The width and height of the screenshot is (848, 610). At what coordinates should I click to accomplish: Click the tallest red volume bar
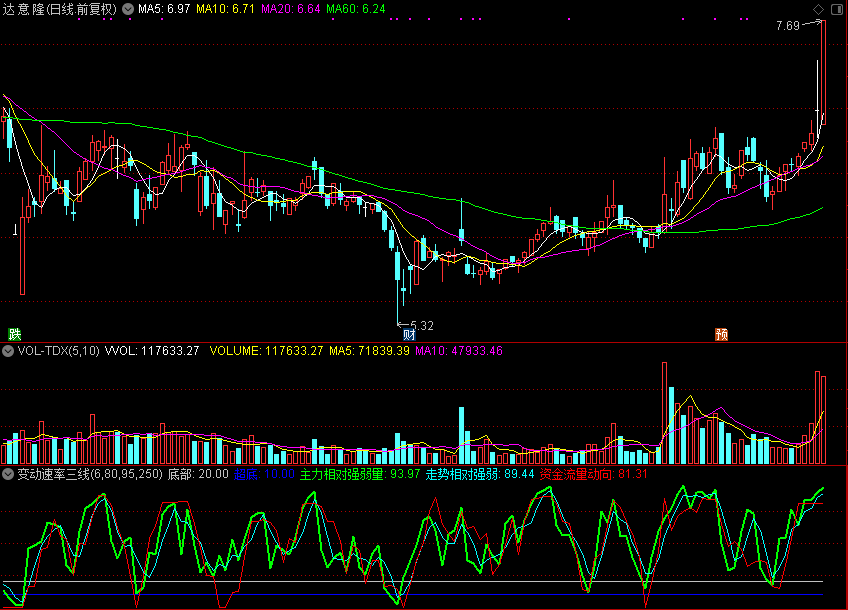[x=664, y=413]
